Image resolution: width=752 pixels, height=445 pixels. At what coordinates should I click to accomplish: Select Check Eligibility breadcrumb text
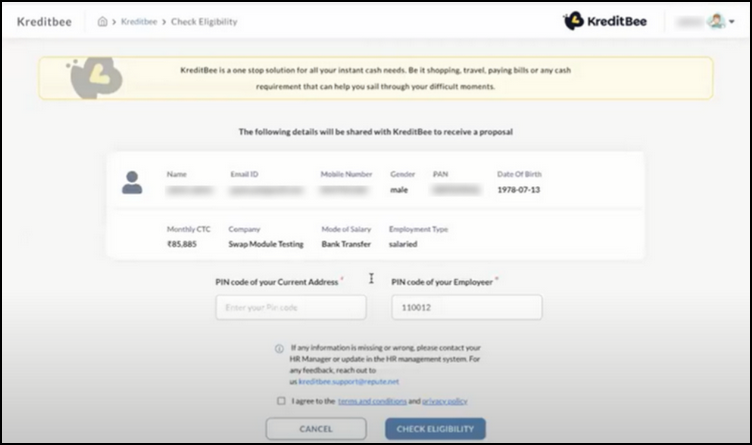tap(204, 22)
